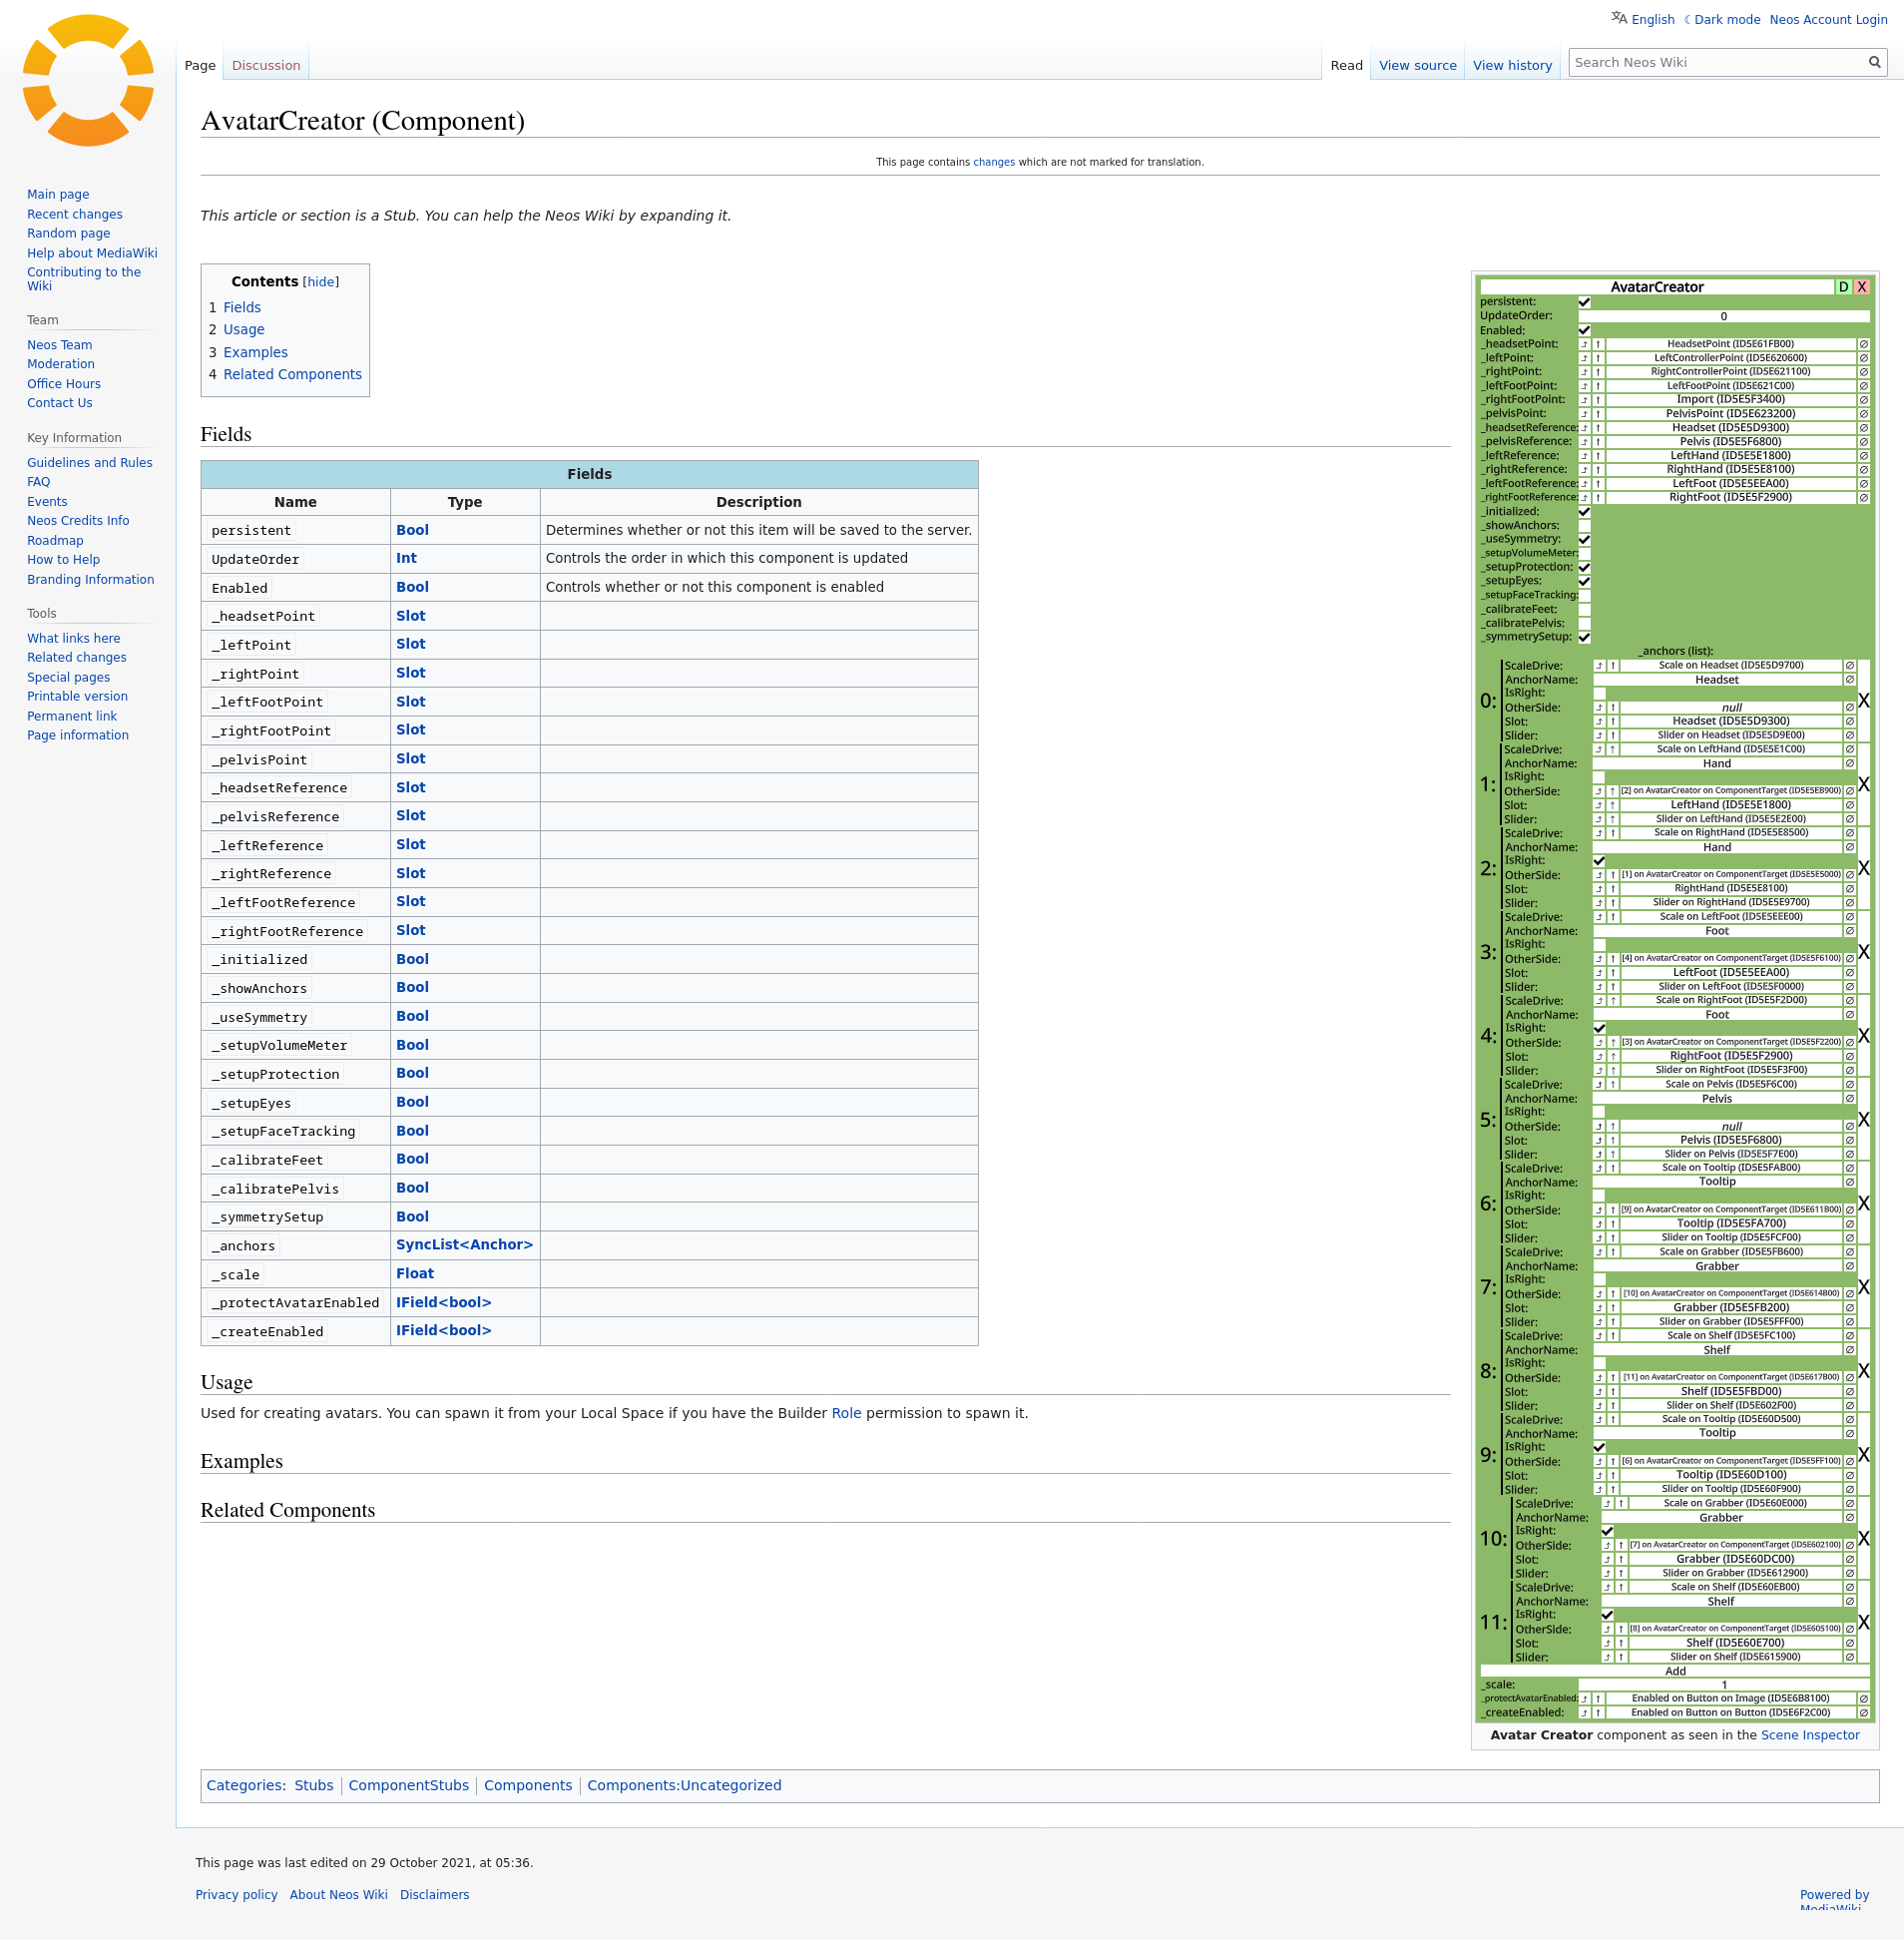The image size is (1904, 1940).
Task: Click the language icon beside English
Action: pos(1618,18)
